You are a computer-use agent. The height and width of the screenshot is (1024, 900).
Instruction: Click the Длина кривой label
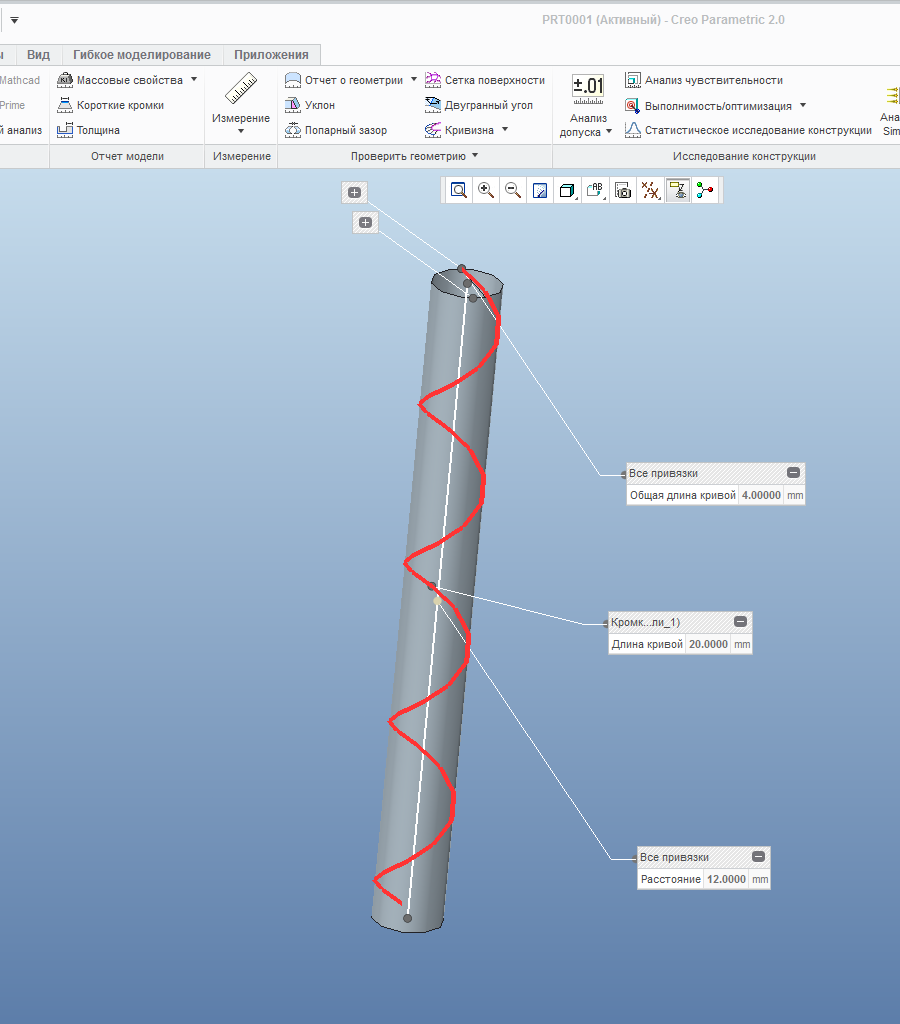[x=647, y=644]
